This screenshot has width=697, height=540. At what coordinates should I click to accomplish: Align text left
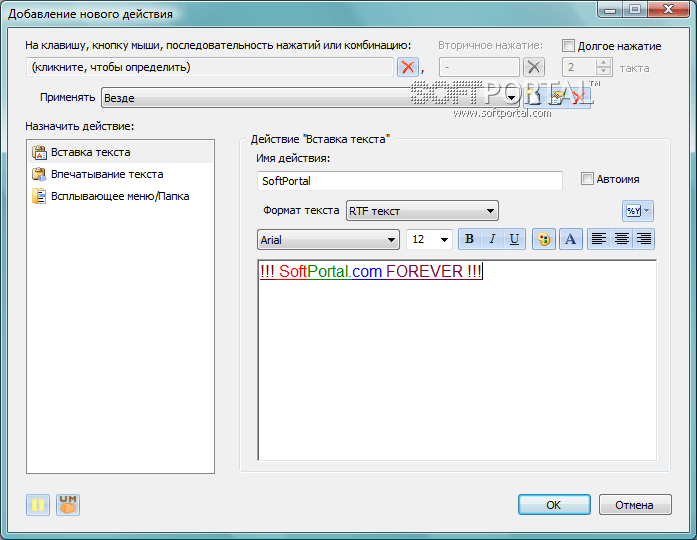[x=599, y=239]
